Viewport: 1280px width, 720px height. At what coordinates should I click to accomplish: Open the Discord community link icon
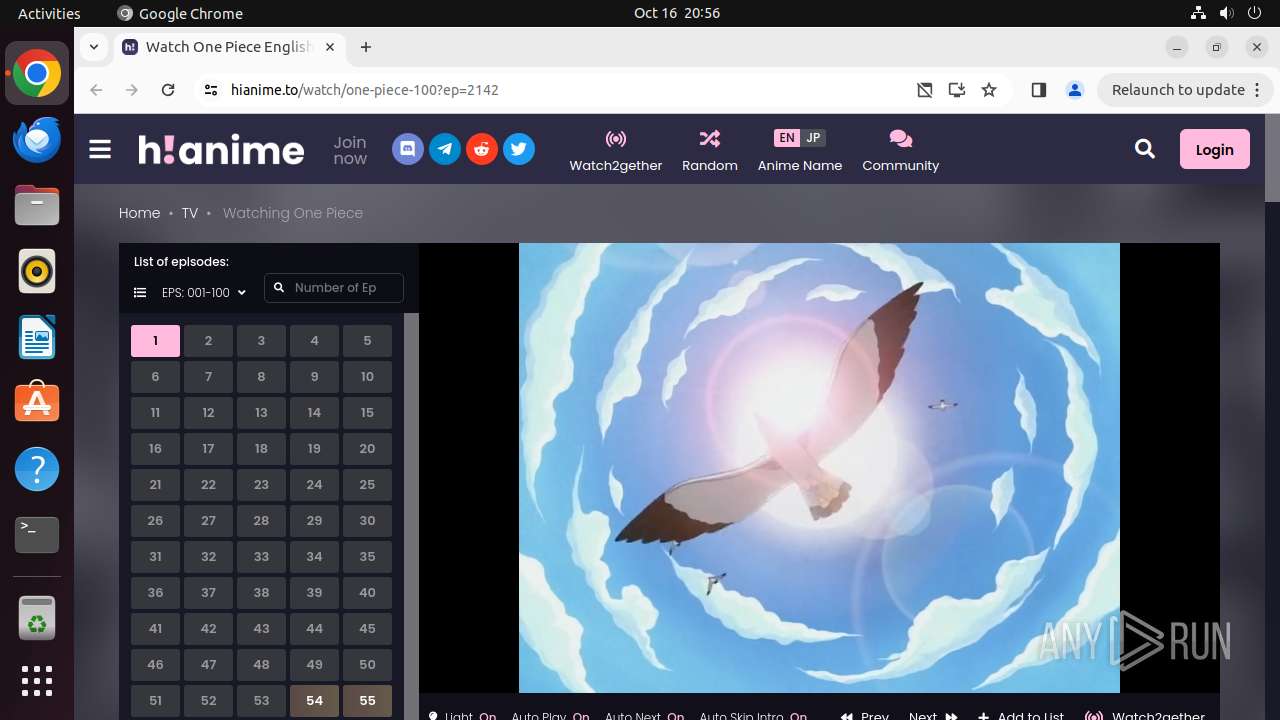point(408,150)
